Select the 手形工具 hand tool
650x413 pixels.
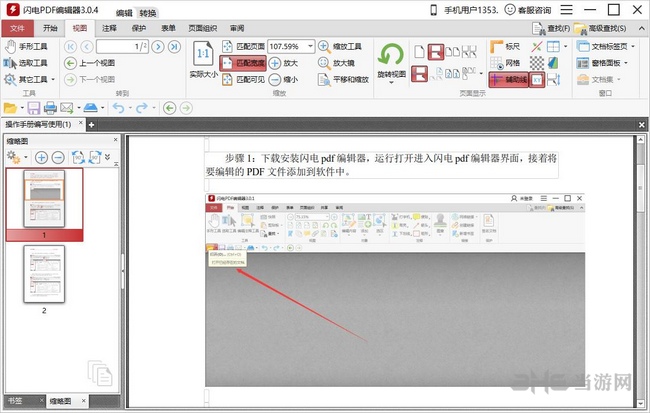point(26,46)
